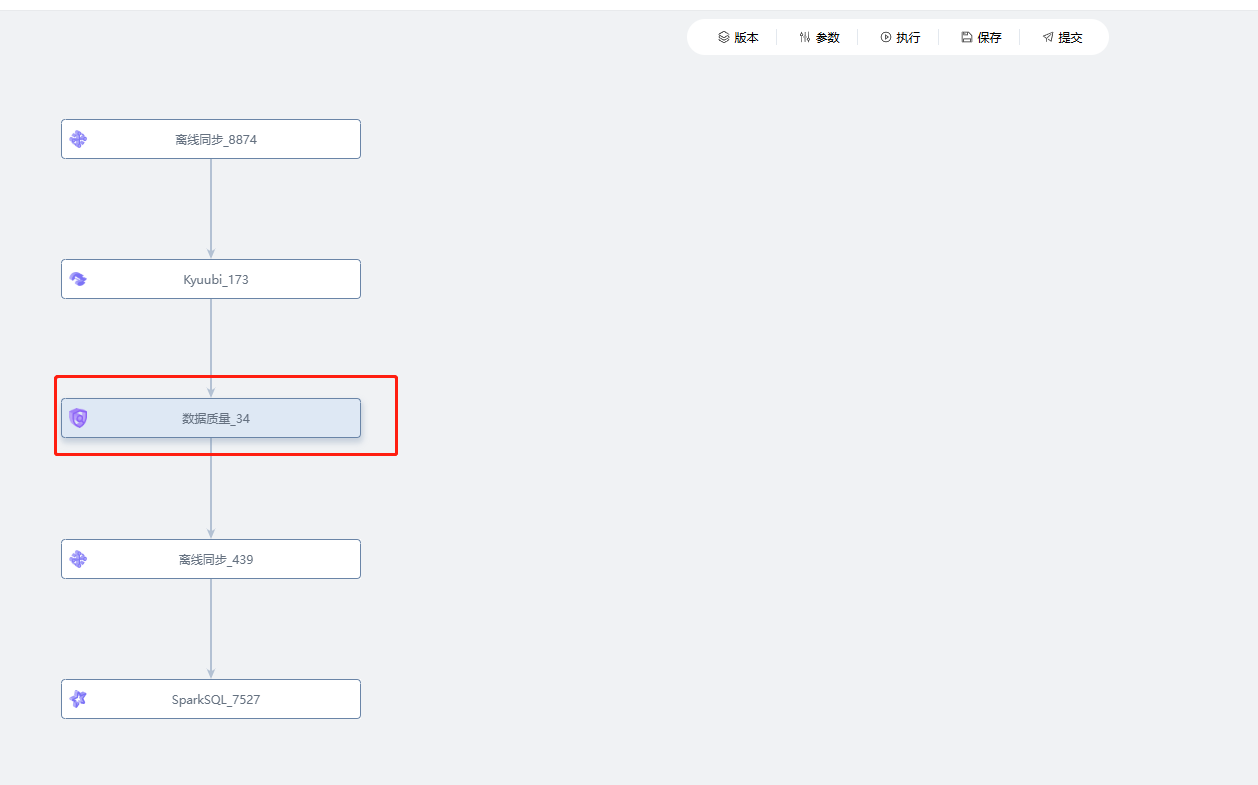Click the 版本 layers icon
Screen dimensions: 1258x785
[x=724, y=37]
